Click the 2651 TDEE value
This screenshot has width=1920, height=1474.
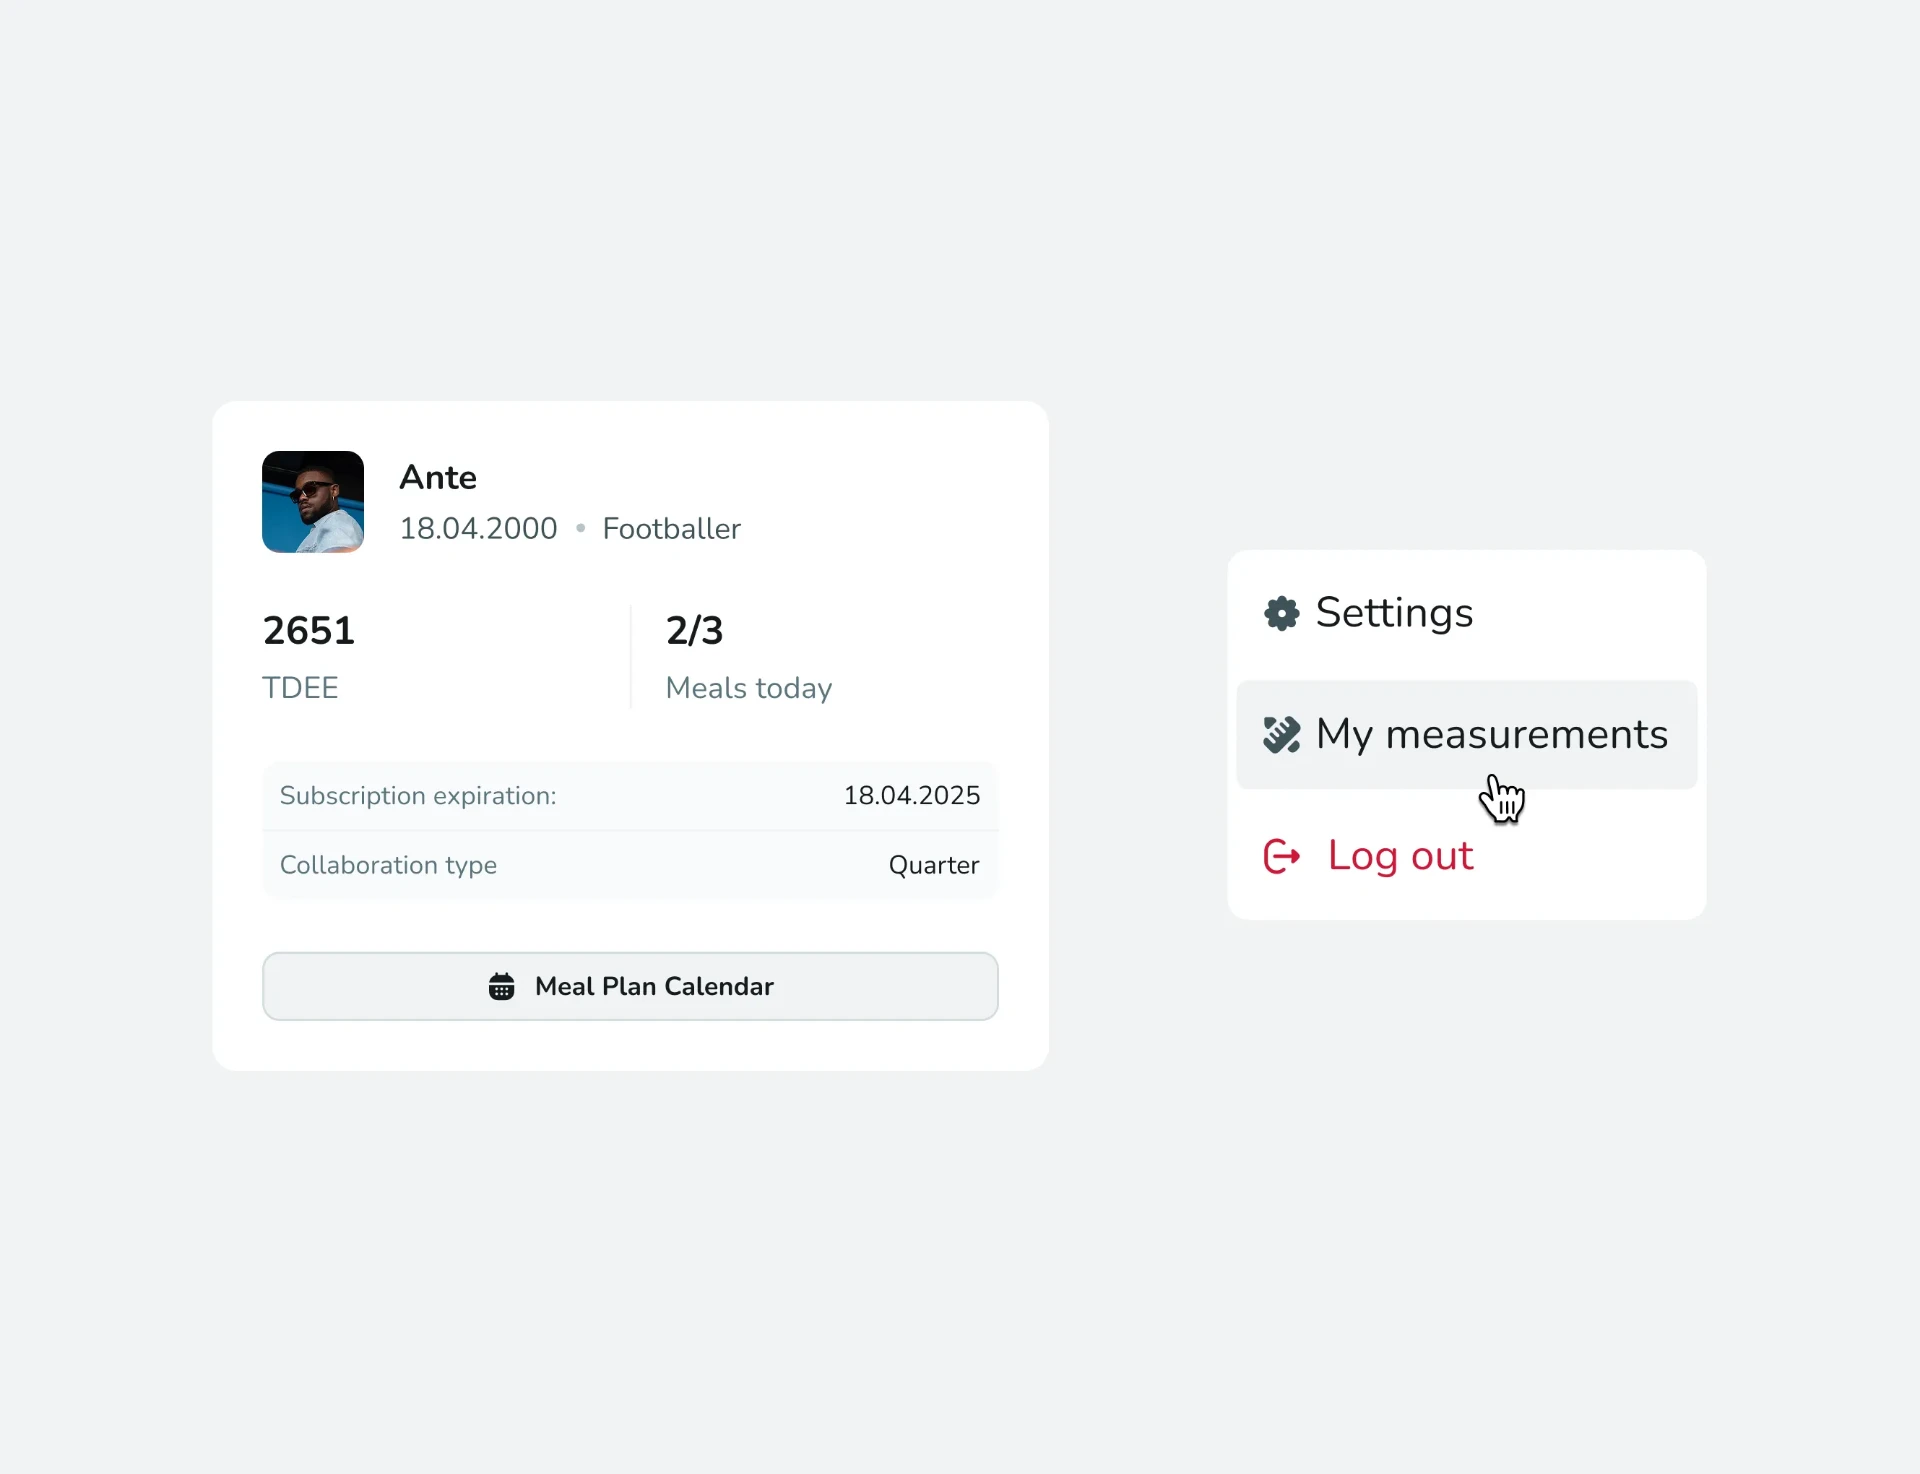click(309, 630)
